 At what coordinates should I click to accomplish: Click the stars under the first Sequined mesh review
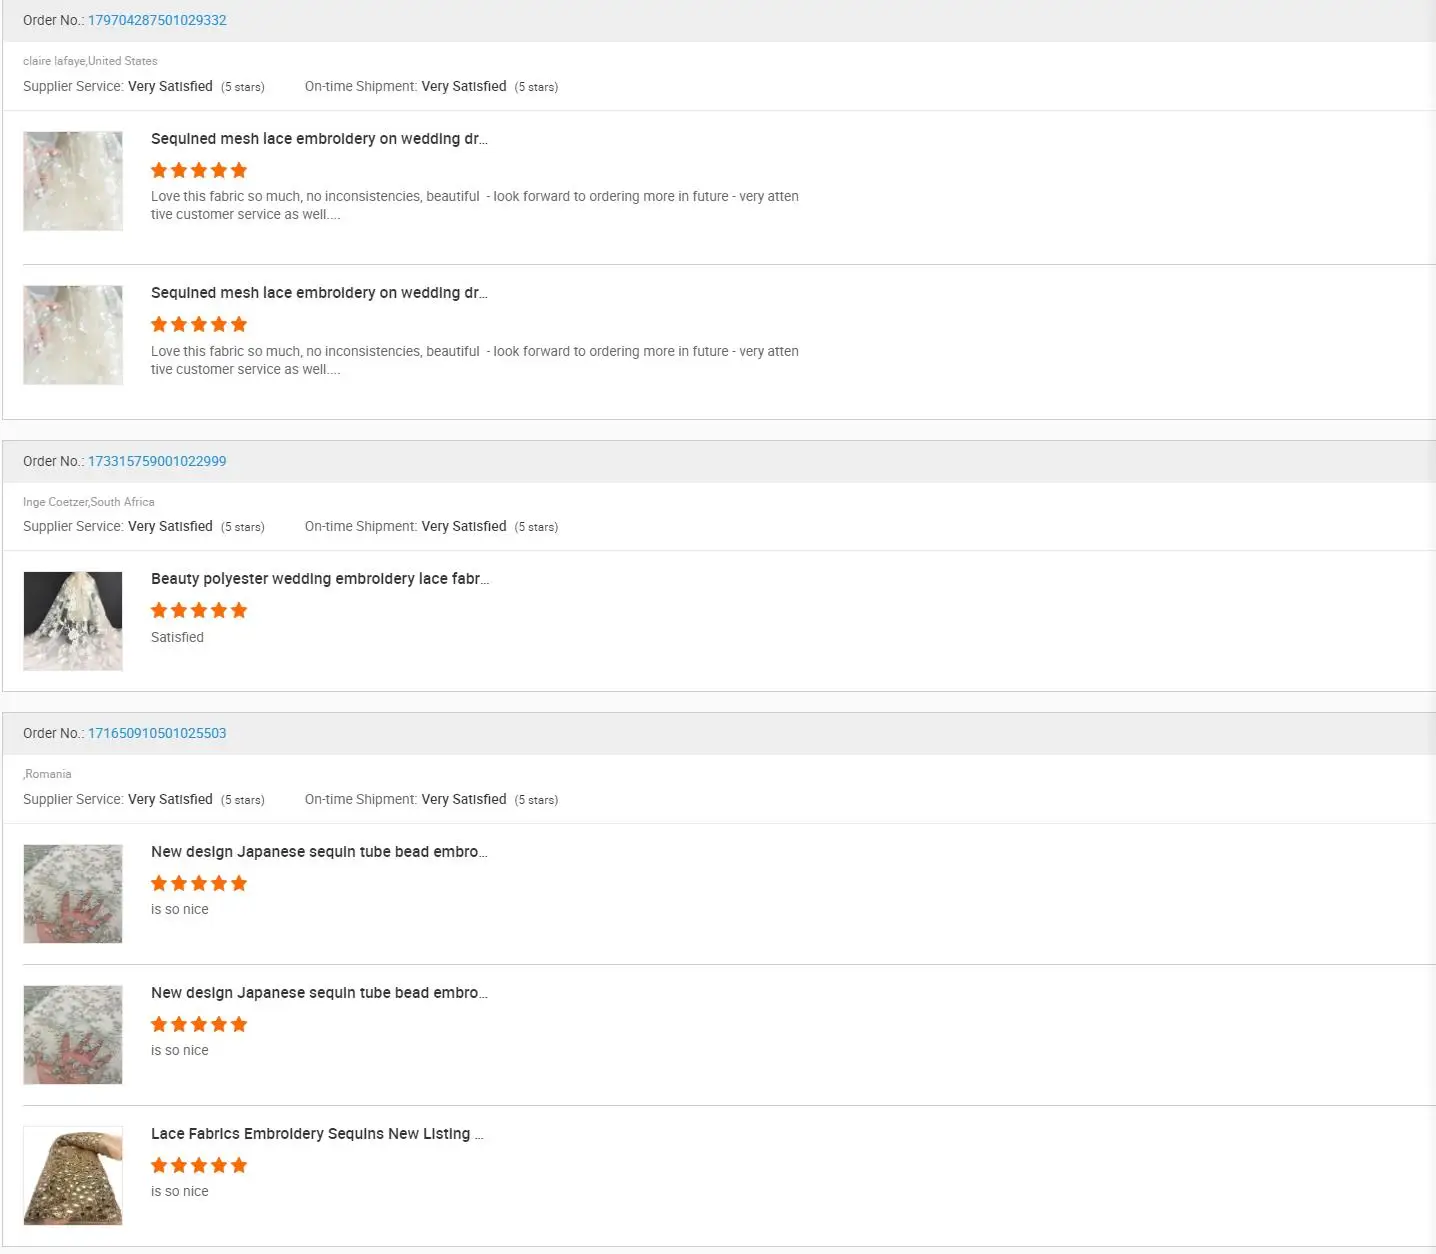tap(199, 171)
